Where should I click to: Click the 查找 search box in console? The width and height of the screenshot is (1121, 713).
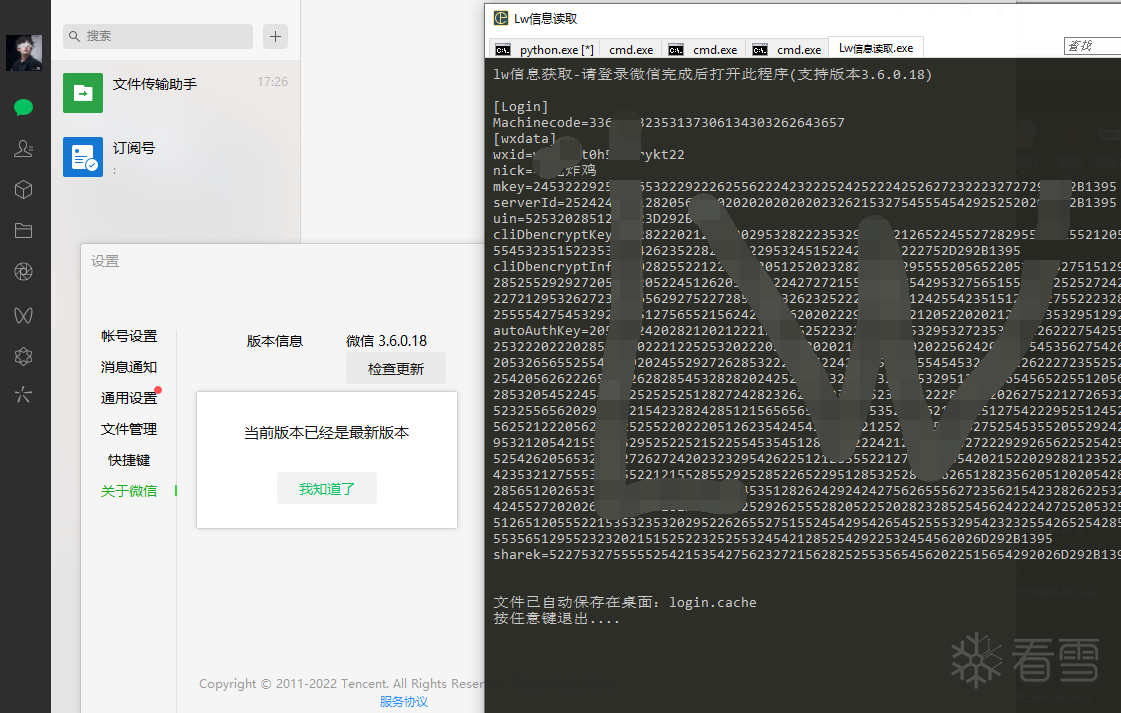pos(1092,46)
